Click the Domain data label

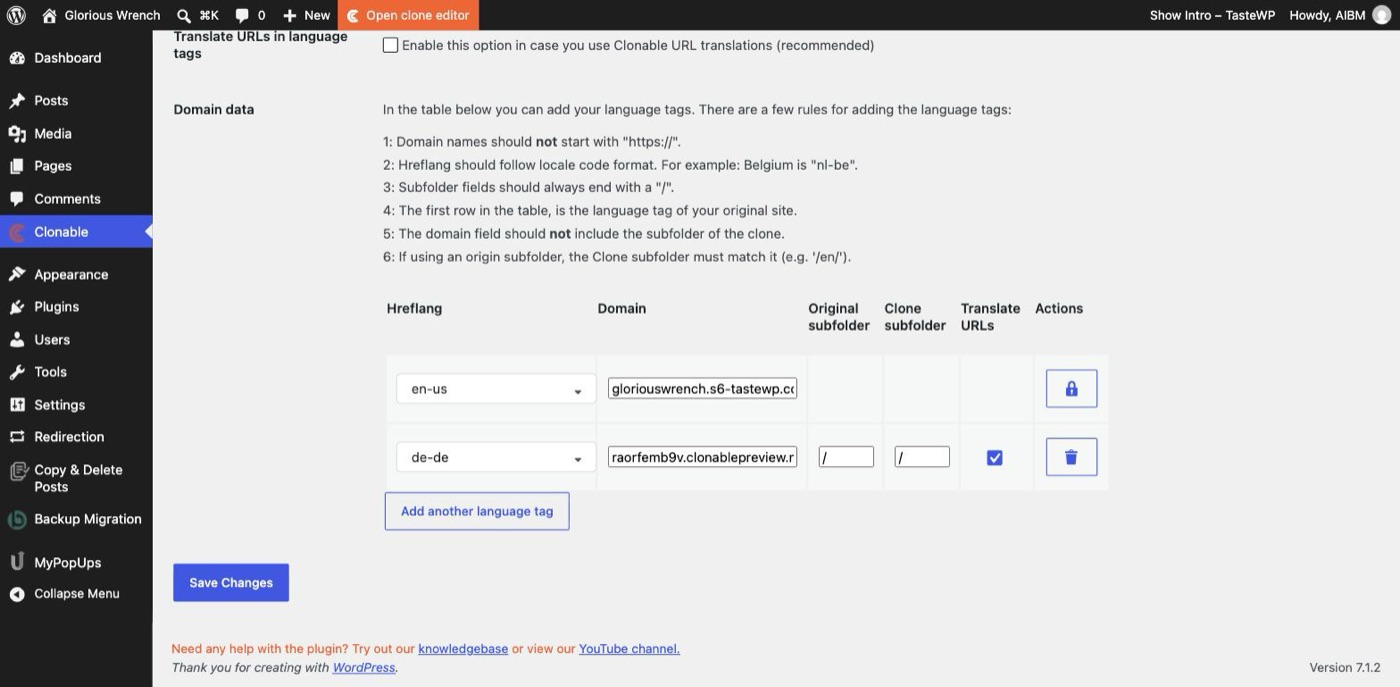(x=214, y=109)
